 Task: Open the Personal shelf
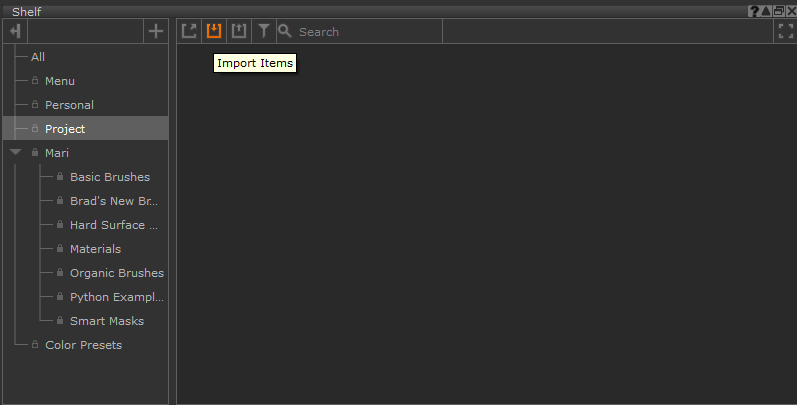(69, 105)
